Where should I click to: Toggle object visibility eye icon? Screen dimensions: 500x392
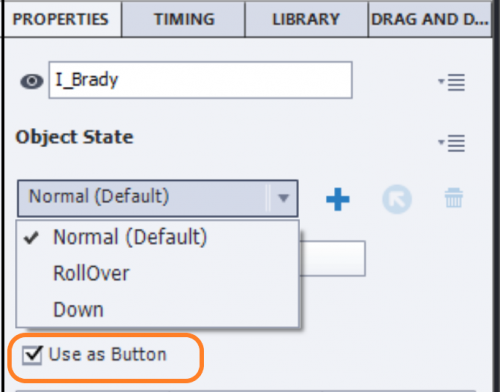(32, 81)
